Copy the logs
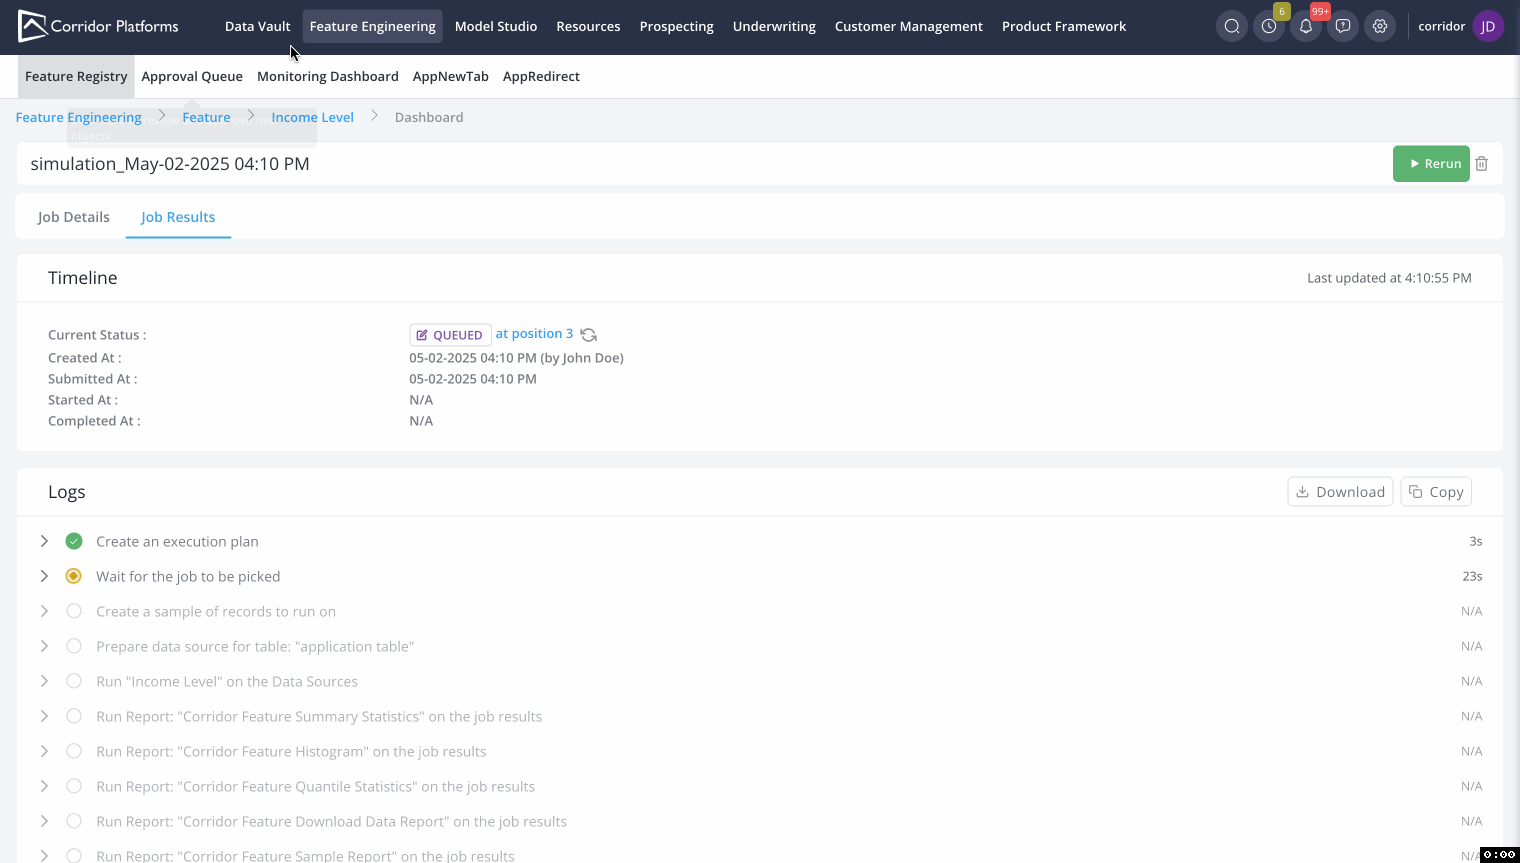 coord(1436,492)
